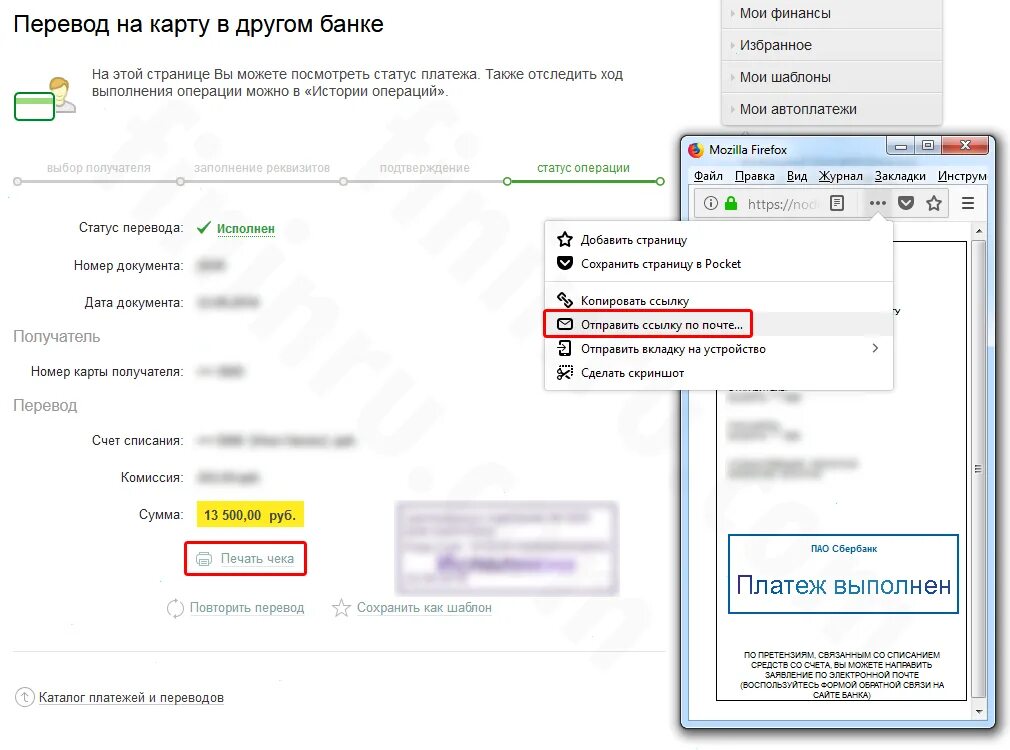This screenshot has width=1010, height=750.
Task: Select Копировать ссылку menu entry
Action: coord(718,301)
